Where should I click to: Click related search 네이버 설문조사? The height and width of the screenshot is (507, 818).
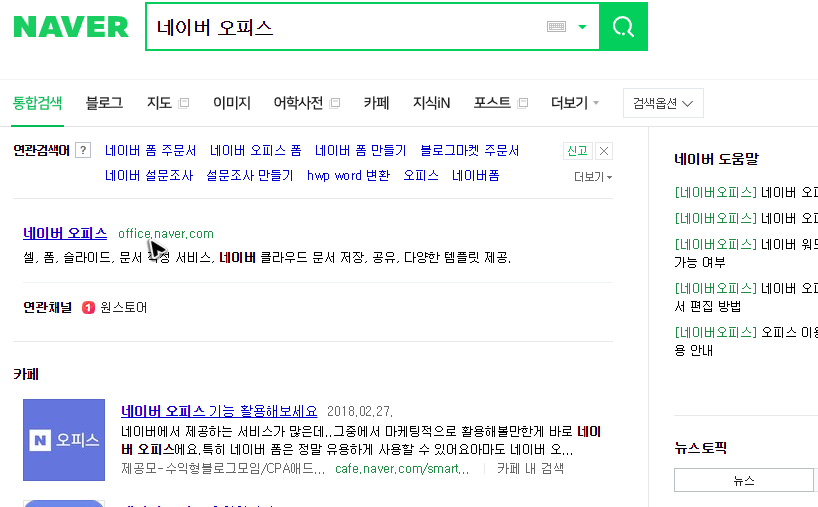149,176
